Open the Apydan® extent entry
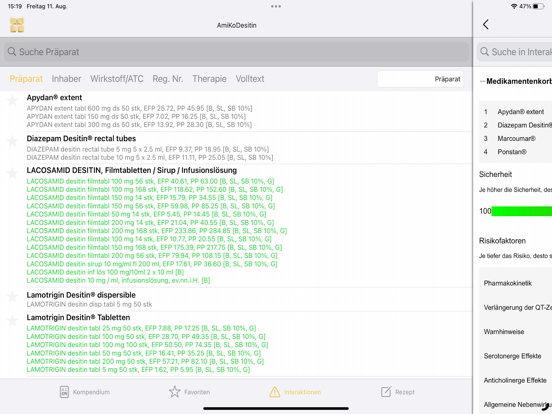 click(54, 98)
